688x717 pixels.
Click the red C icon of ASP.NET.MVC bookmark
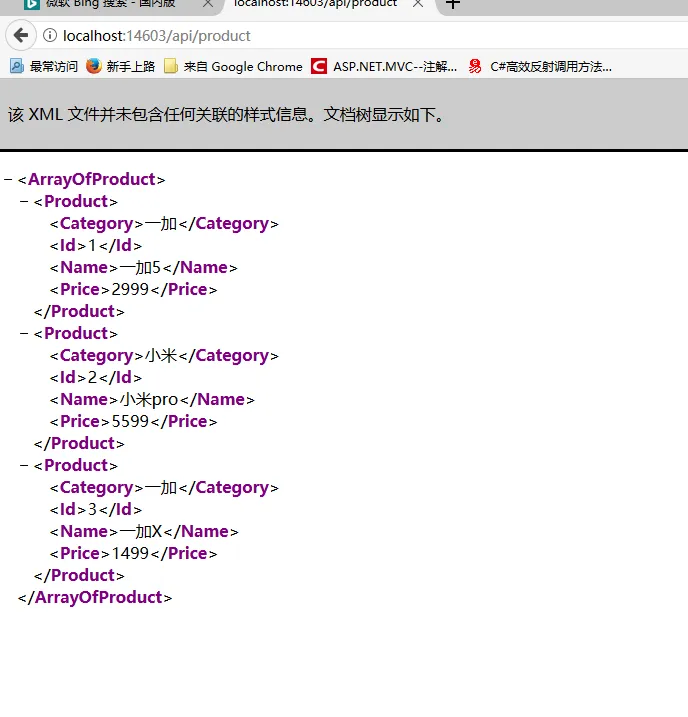(x=319, y=67)
